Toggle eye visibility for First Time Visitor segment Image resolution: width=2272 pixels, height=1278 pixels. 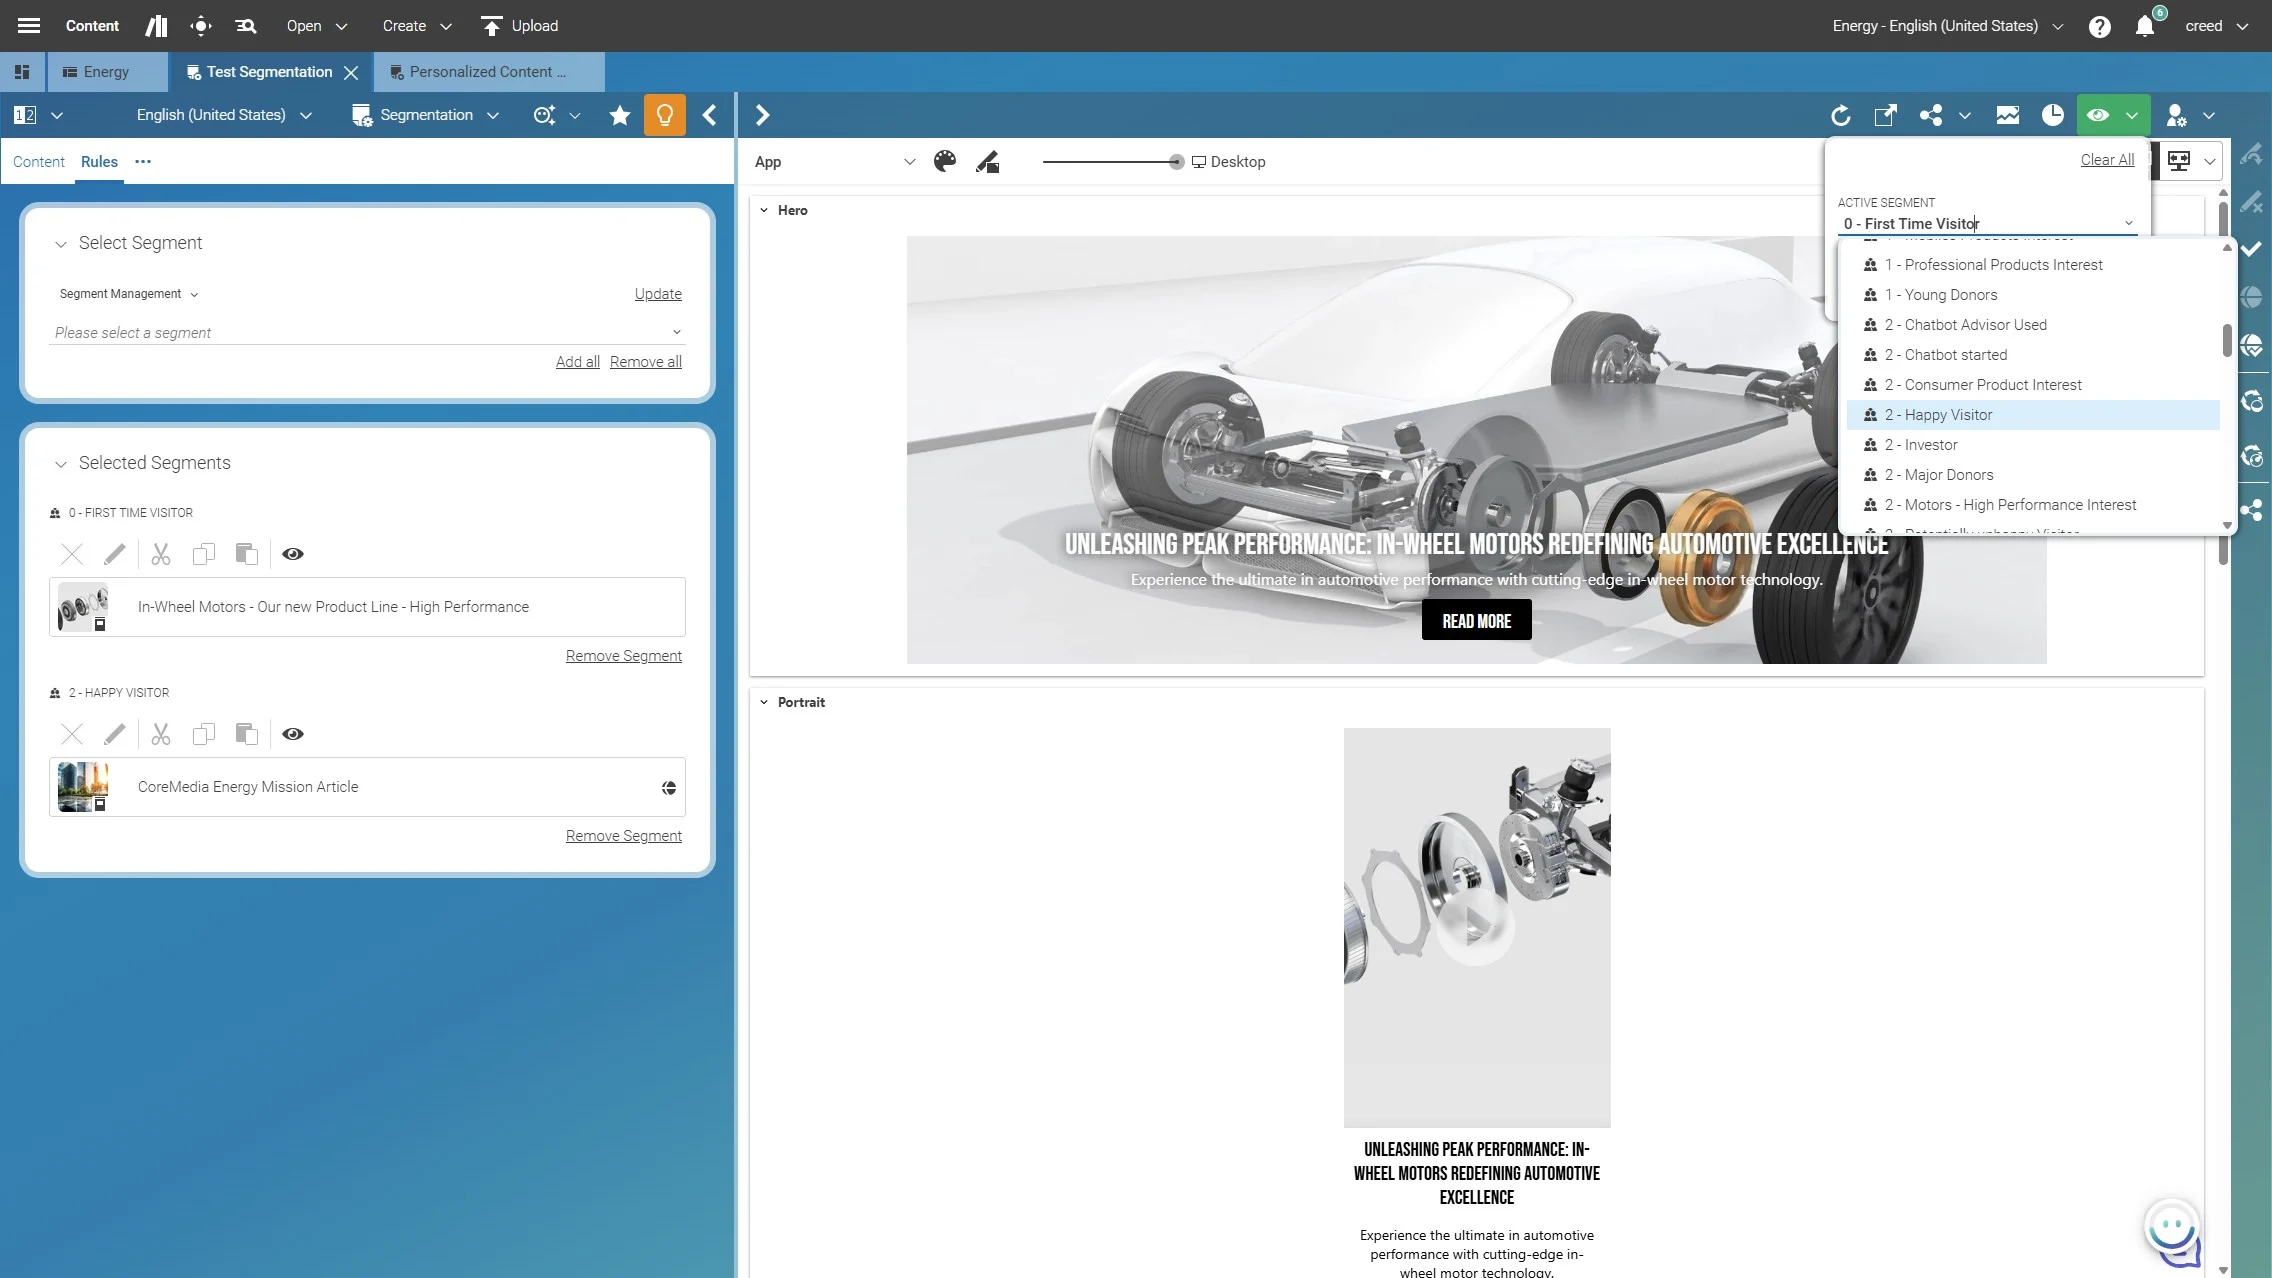(293, 554)
